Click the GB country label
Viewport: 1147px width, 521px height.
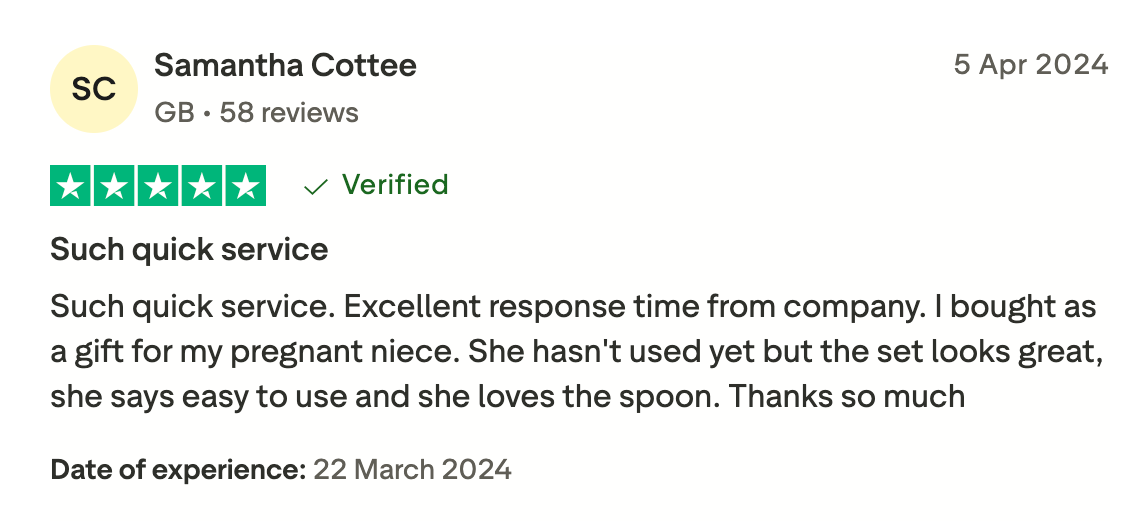coord(174,112)
